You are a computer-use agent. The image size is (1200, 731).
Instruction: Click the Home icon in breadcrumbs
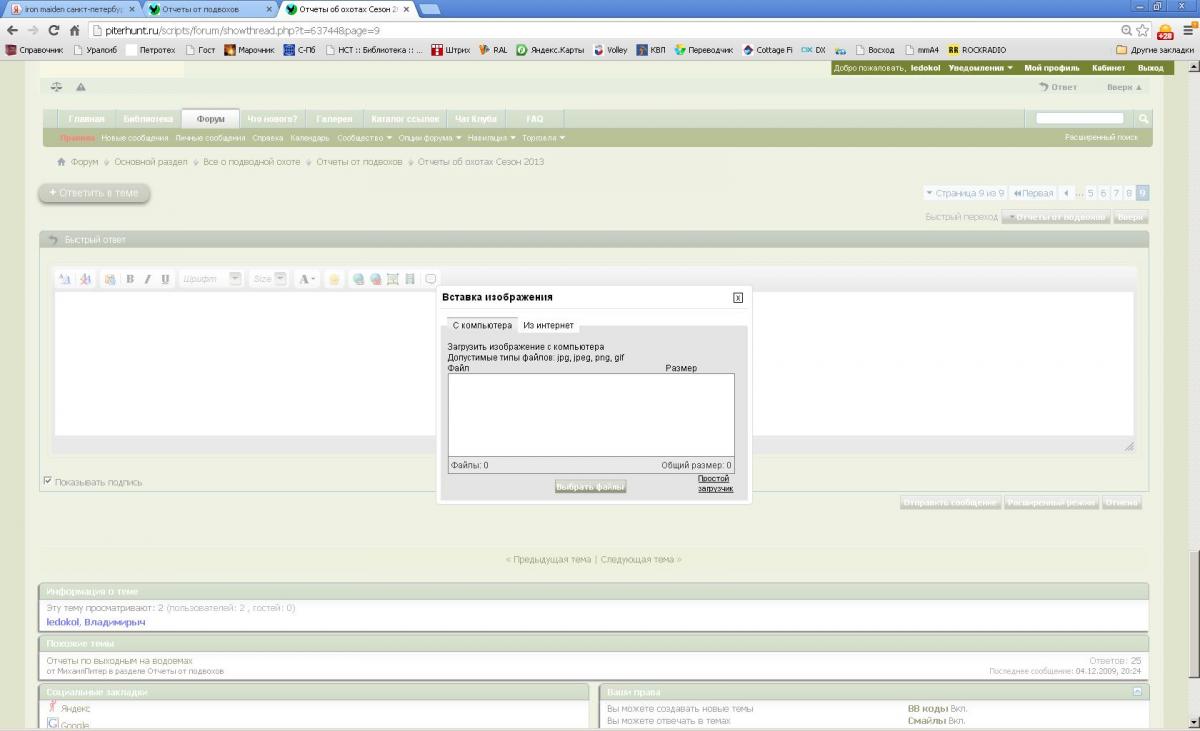coord(61,162)
